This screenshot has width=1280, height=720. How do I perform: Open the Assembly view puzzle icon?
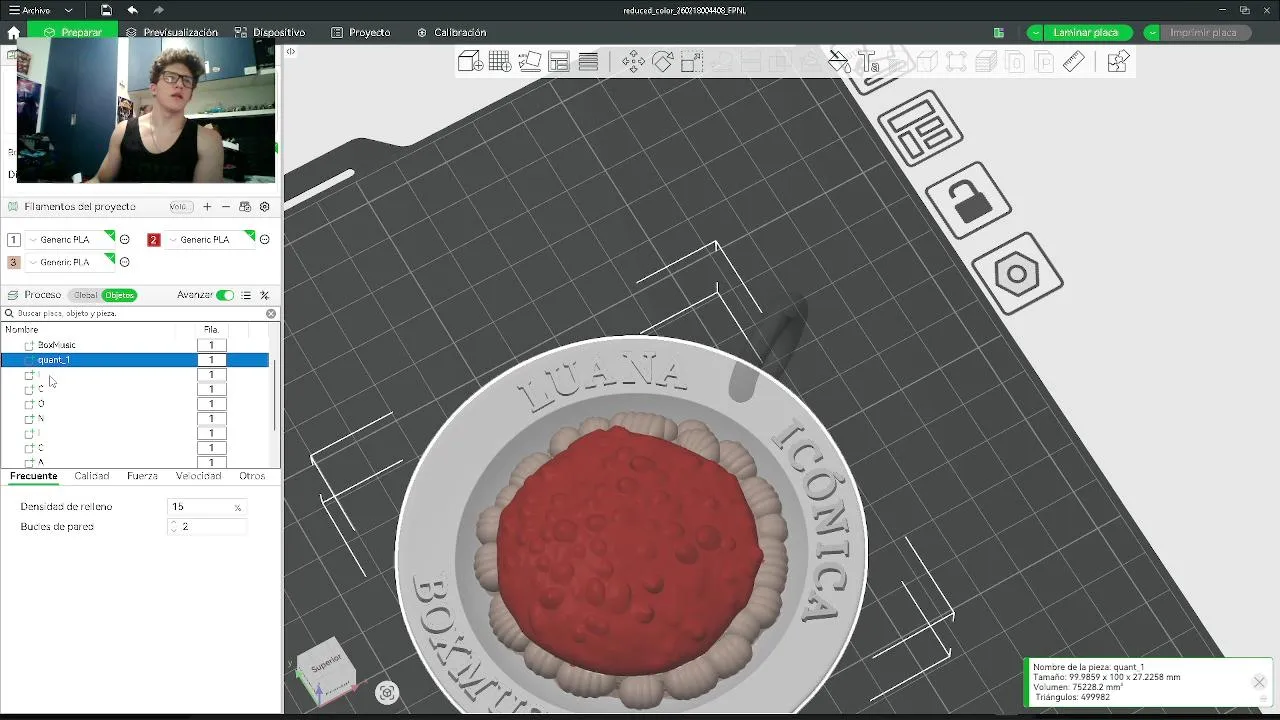point(1118,62)
